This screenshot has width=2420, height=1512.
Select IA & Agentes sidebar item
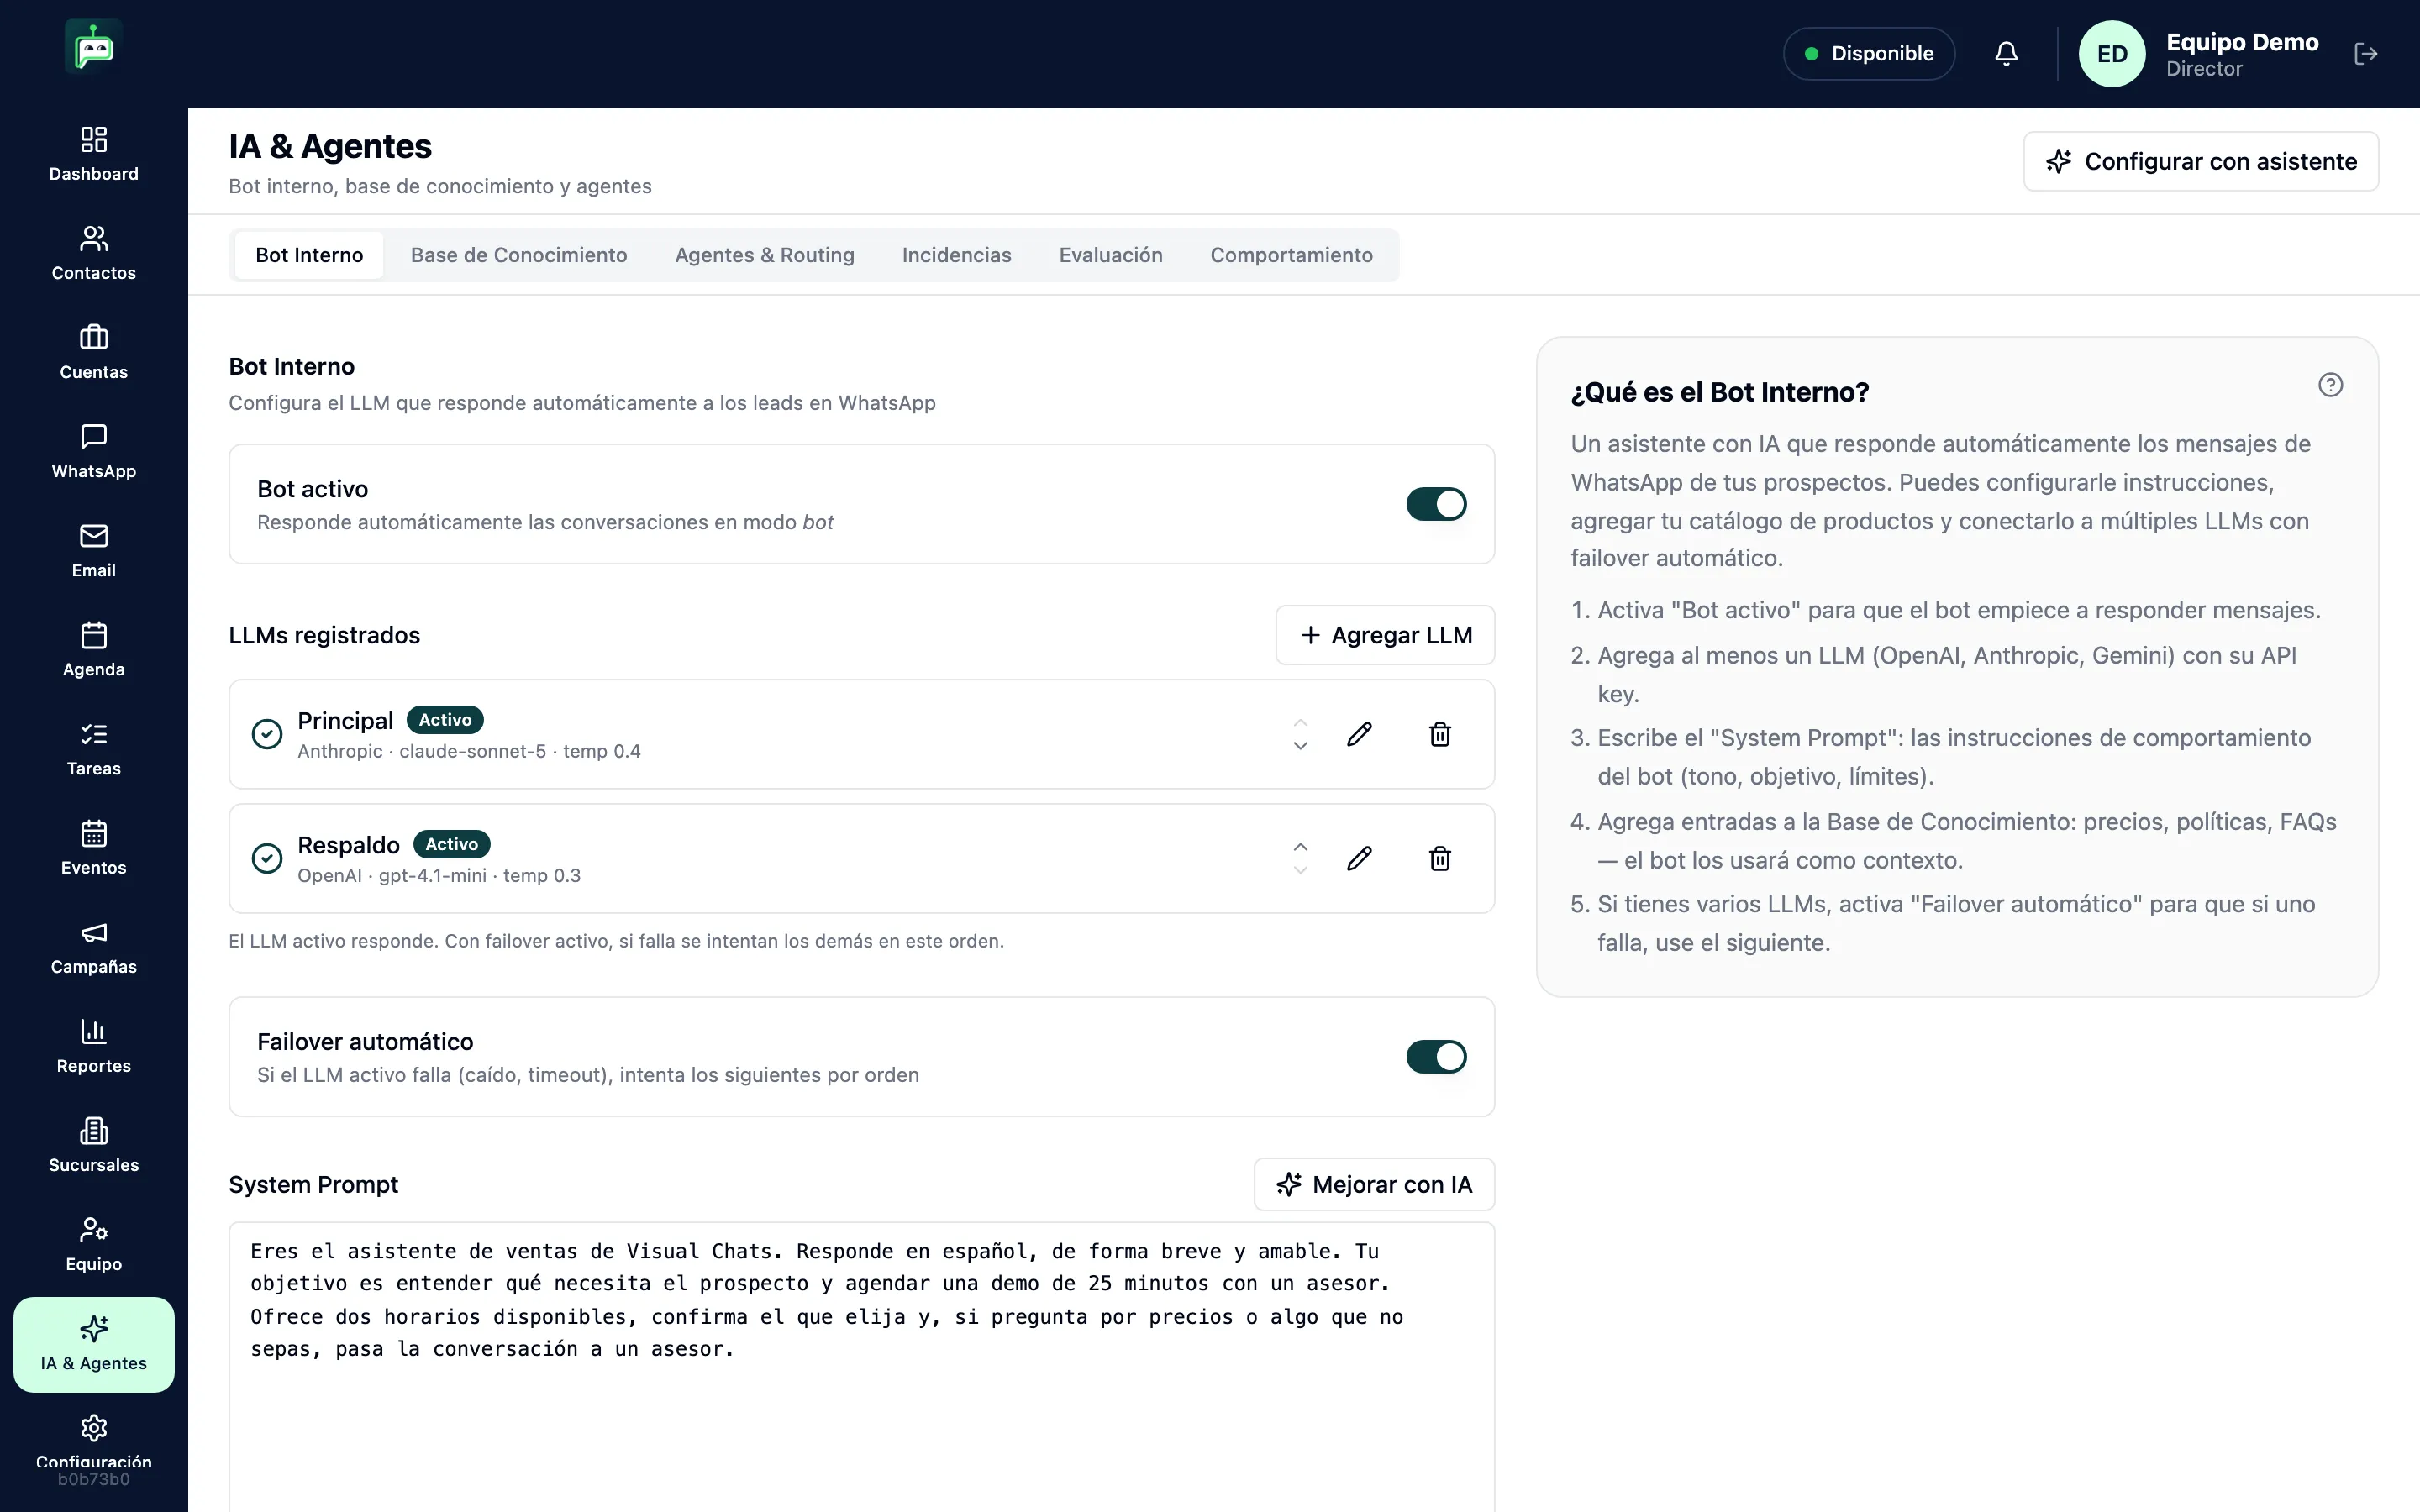click(94, 1344)
